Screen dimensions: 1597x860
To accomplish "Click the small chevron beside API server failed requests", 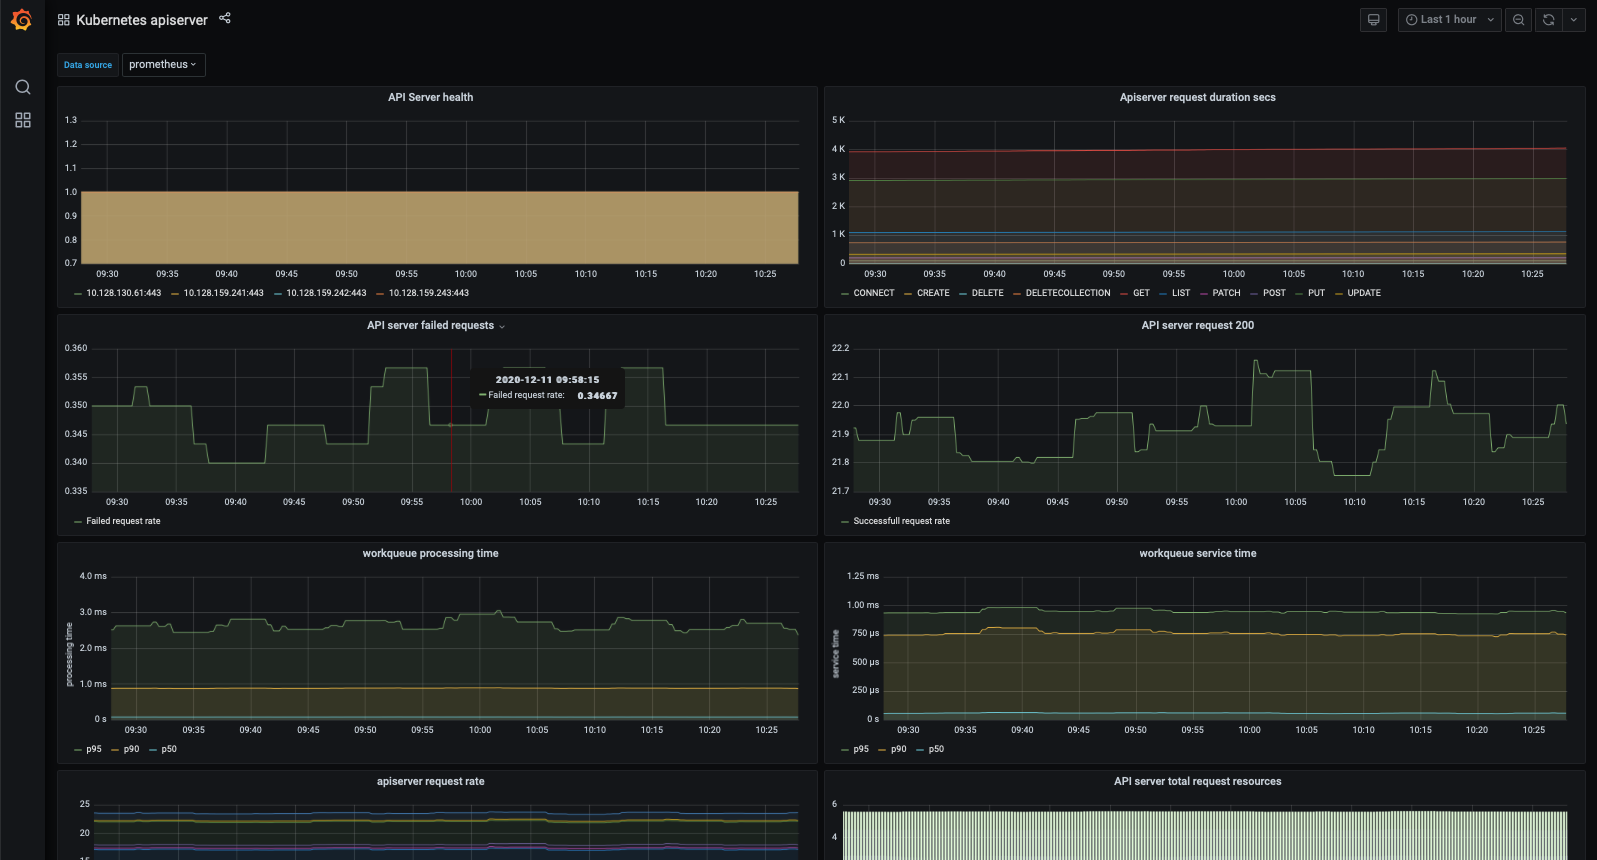I will [502, 326].
